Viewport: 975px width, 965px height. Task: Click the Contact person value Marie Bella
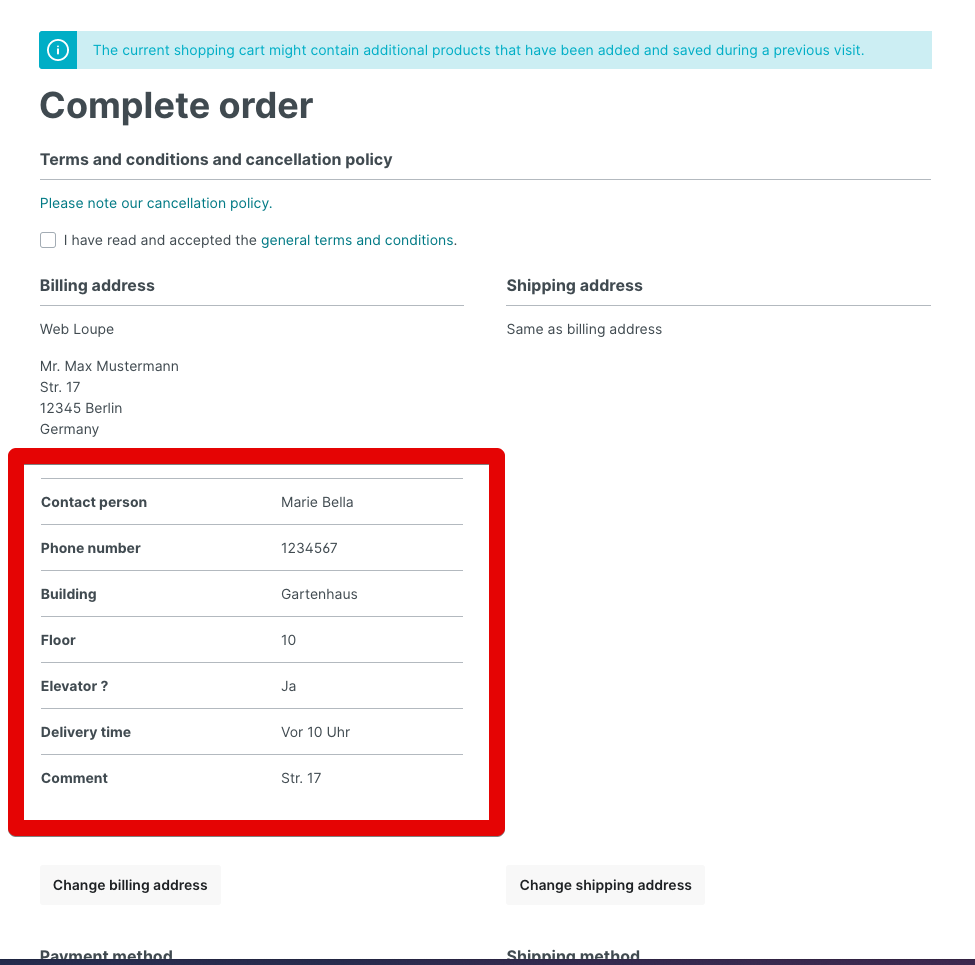317,502
